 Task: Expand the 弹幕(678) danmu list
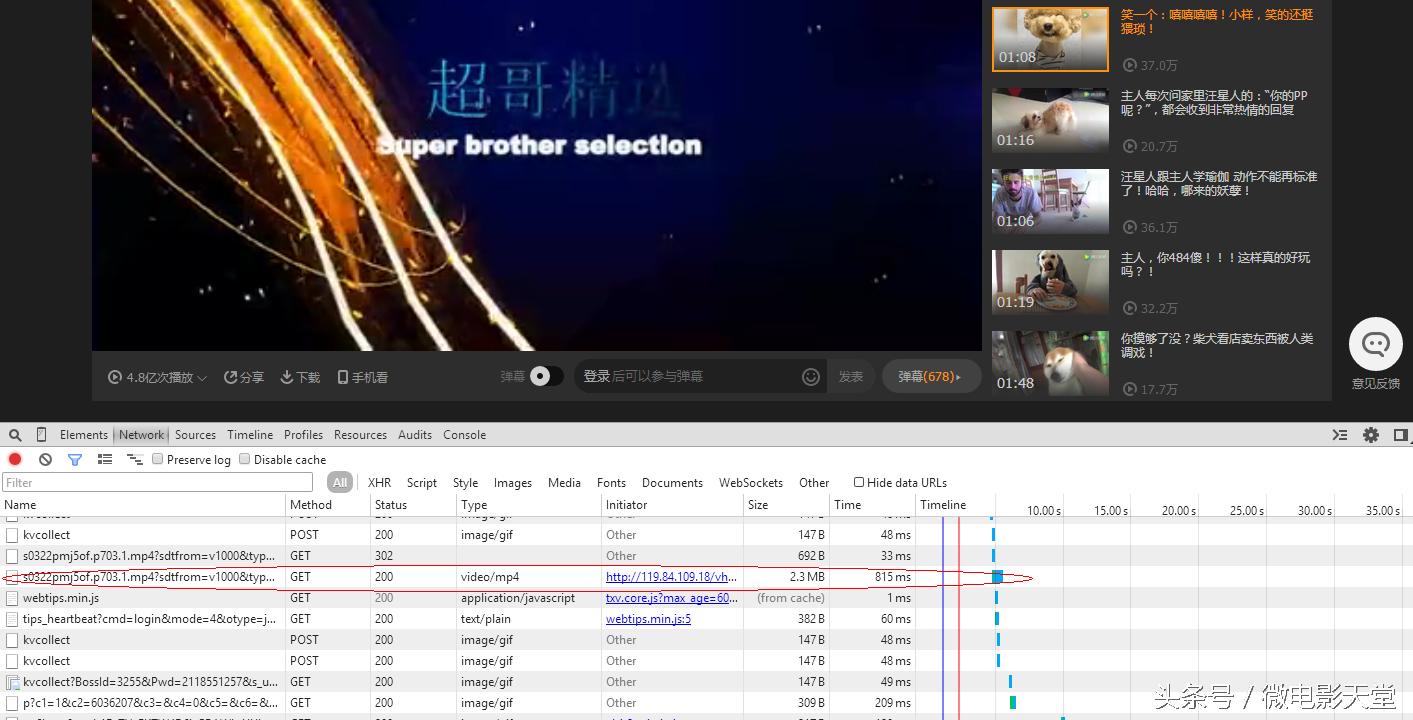coord(930,377)
